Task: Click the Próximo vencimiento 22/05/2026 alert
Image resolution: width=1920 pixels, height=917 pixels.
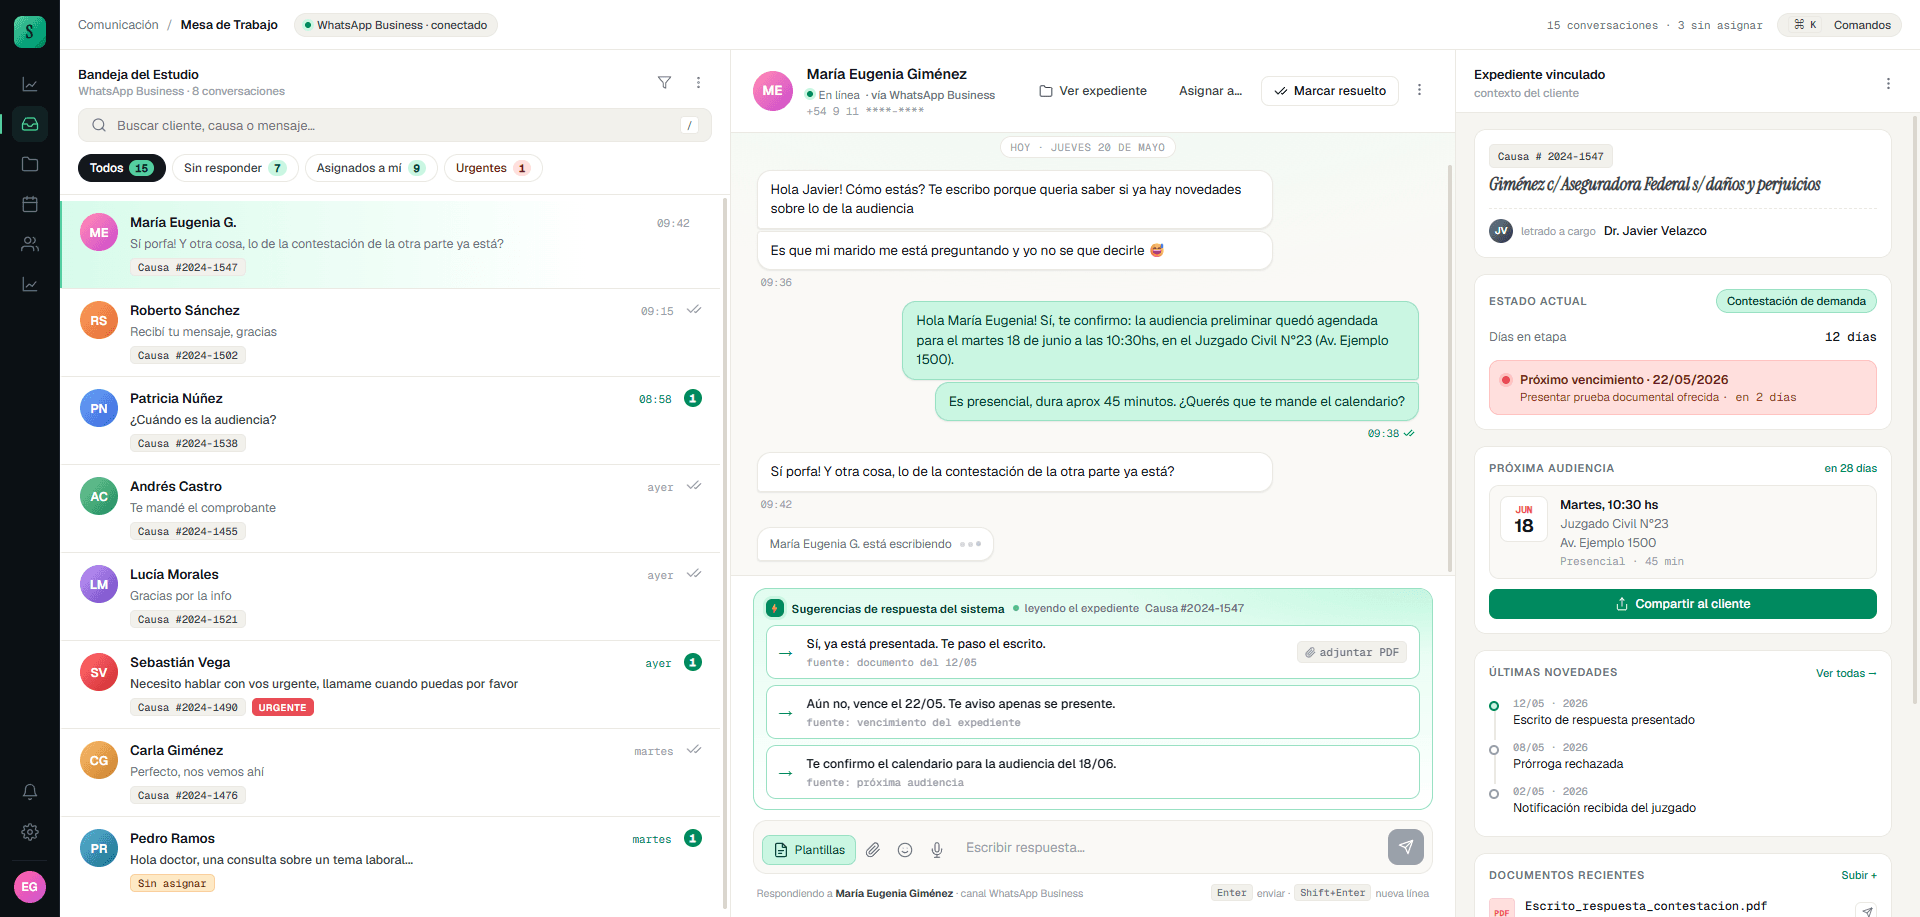Action: click(1682, 387)
